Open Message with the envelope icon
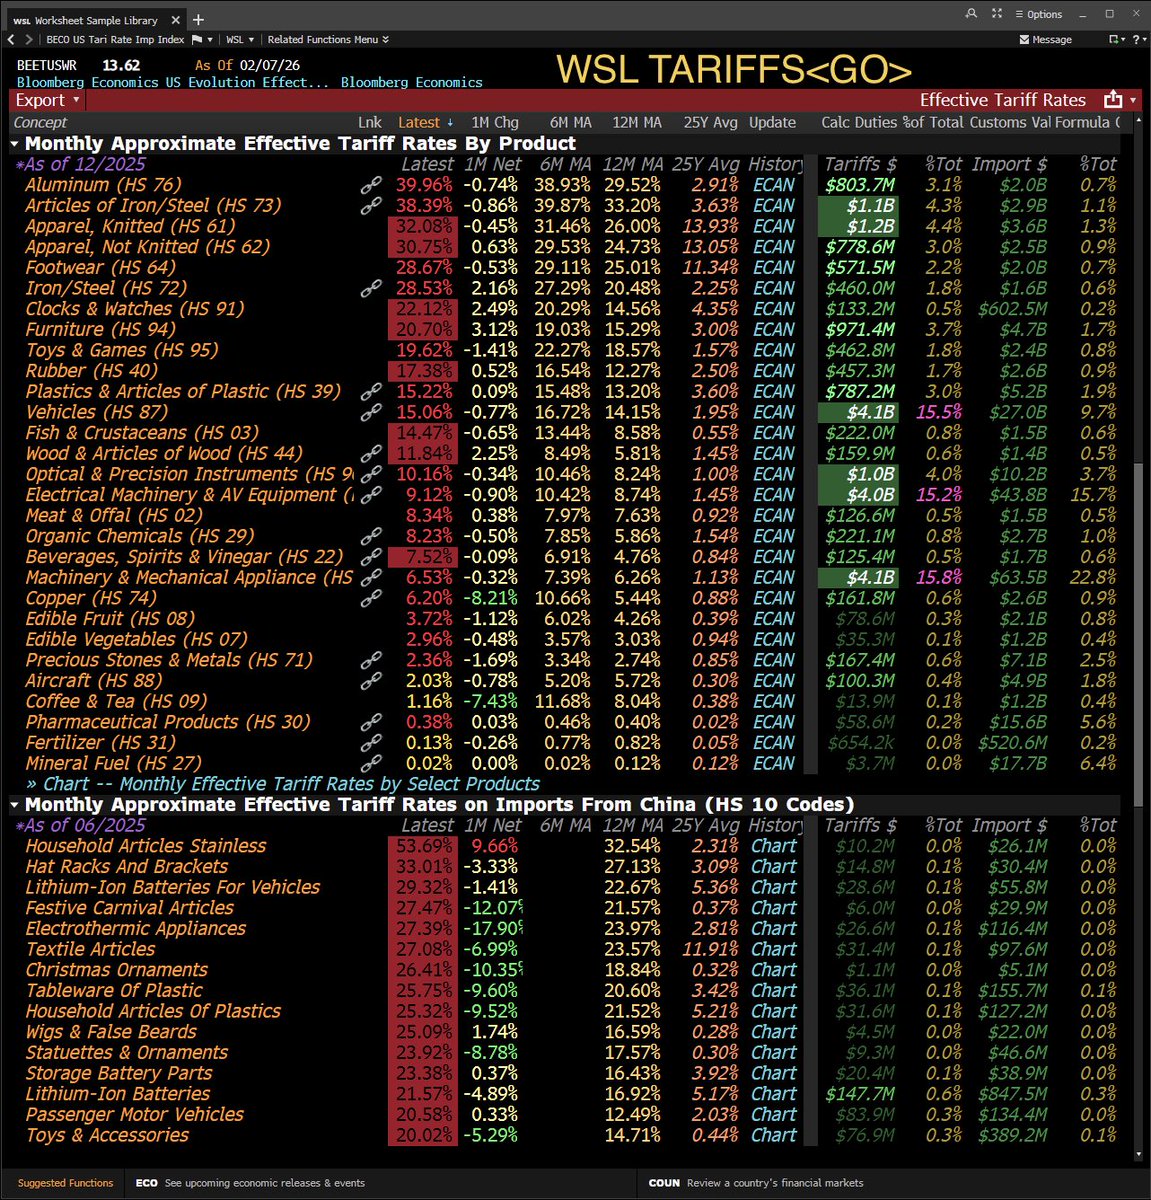 pos(1045,40)
